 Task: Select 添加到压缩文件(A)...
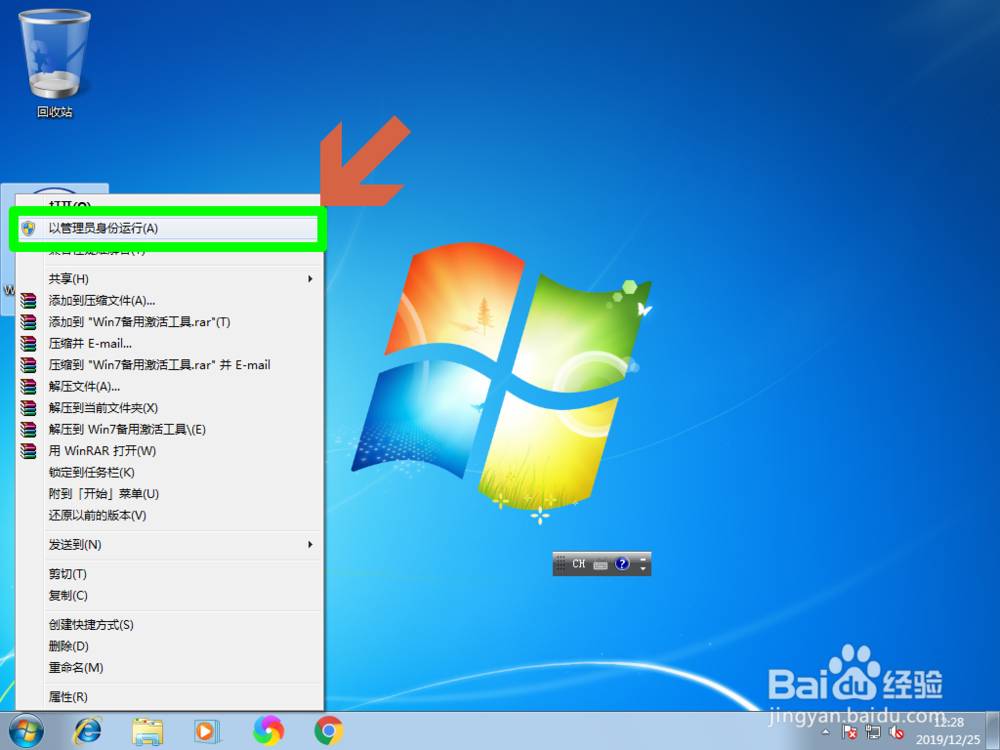[x=170, y=300]
